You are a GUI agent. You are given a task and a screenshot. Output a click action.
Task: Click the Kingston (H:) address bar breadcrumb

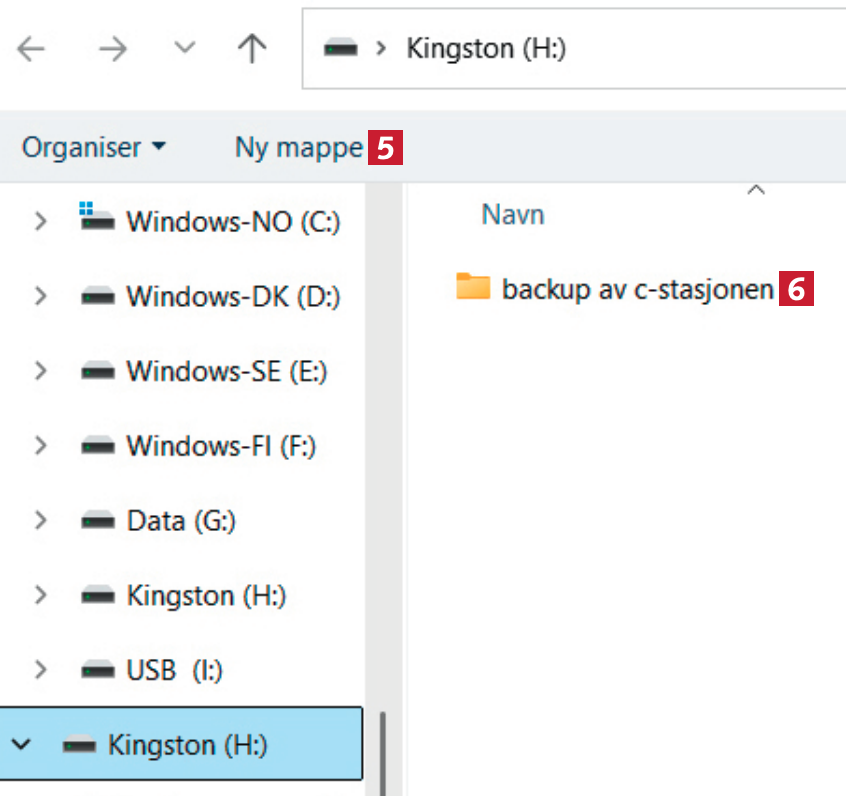pyautogui.click(x=486, y=49)
